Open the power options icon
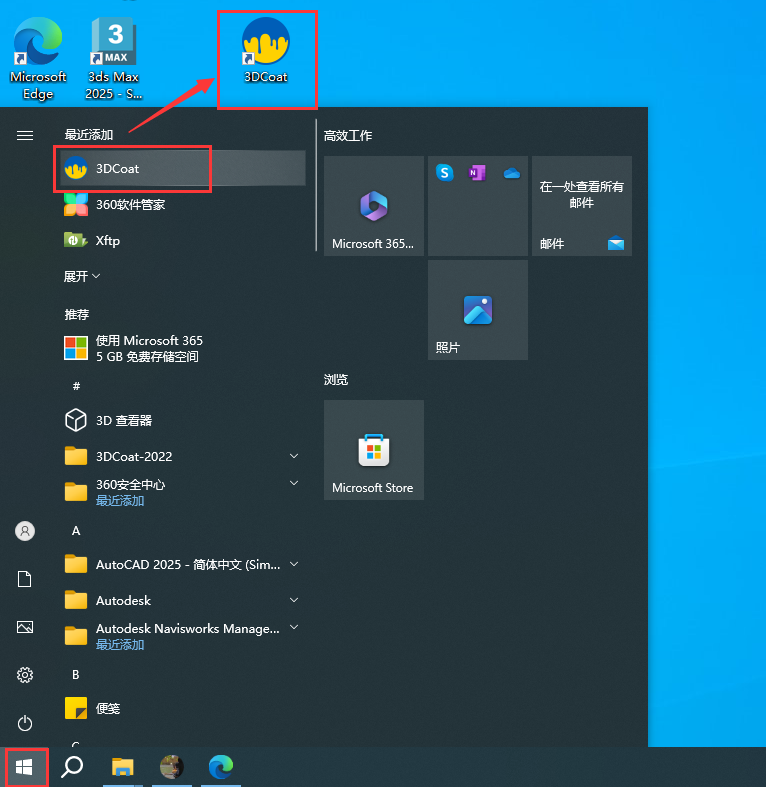Image resolution: width=766 pixels, height=787 pixels. click(x=25, y=723)
